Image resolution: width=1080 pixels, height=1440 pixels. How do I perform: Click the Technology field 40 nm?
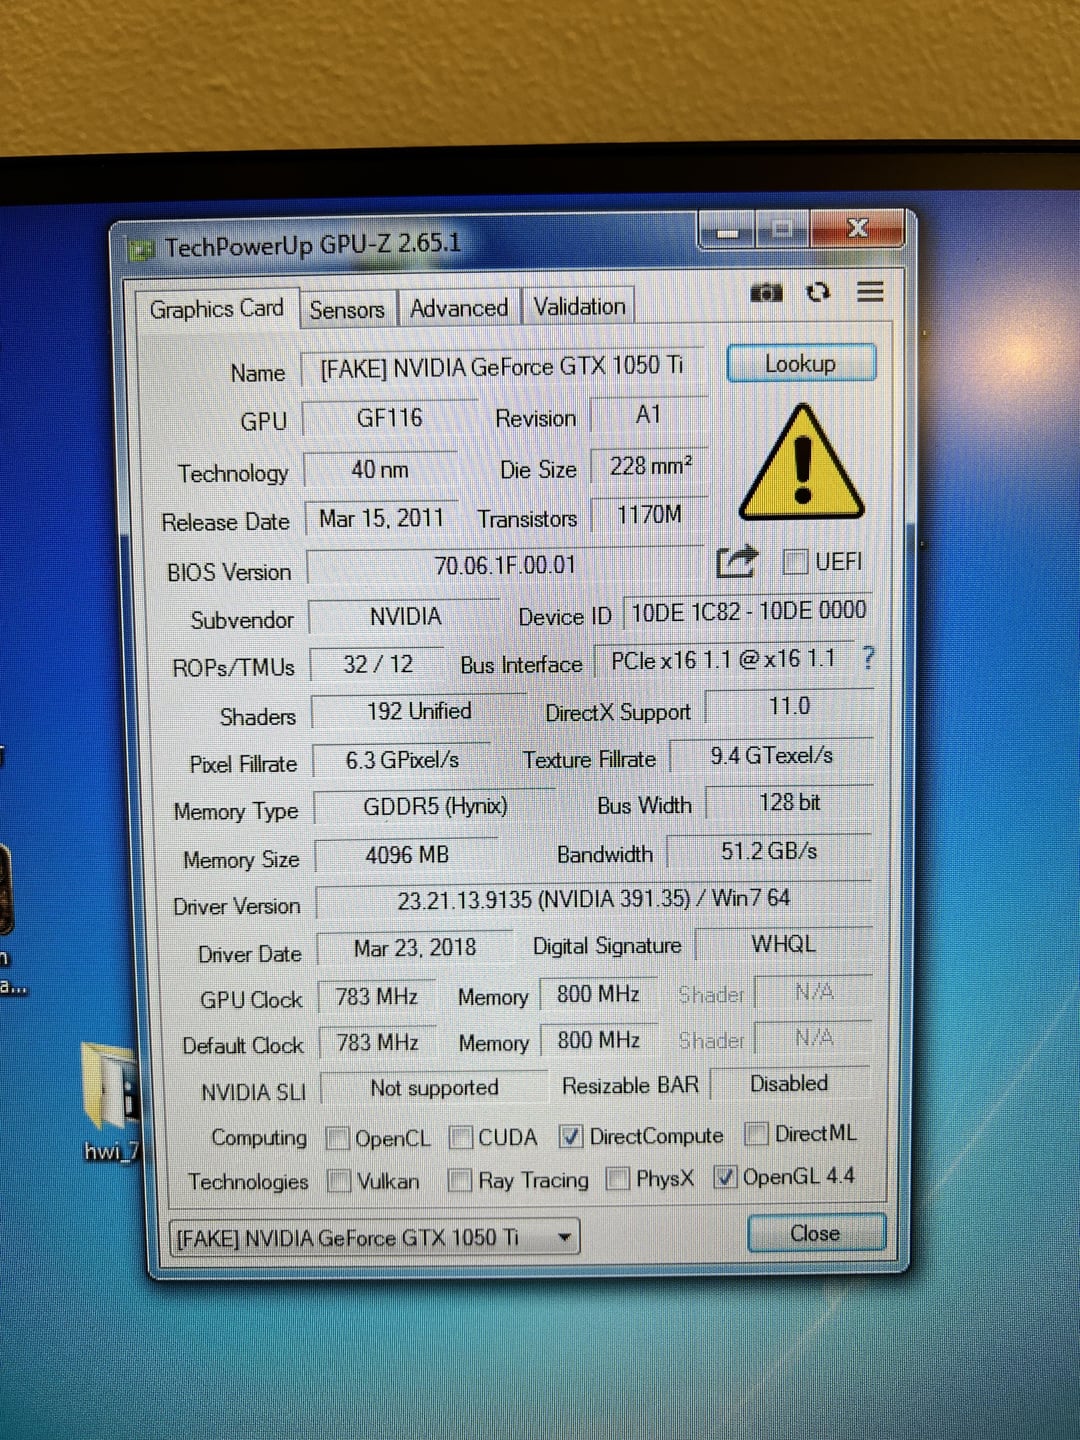[x=380, y=469]
